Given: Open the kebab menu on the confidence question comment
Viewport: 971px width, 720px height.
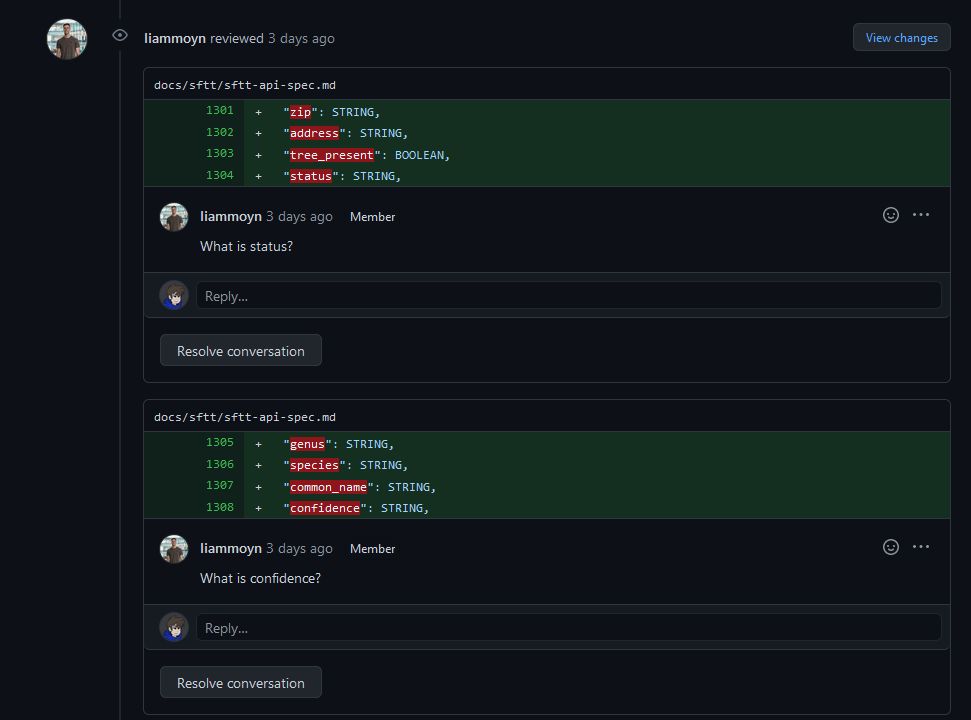Looking at the screenshot, I should coord(920,546).
